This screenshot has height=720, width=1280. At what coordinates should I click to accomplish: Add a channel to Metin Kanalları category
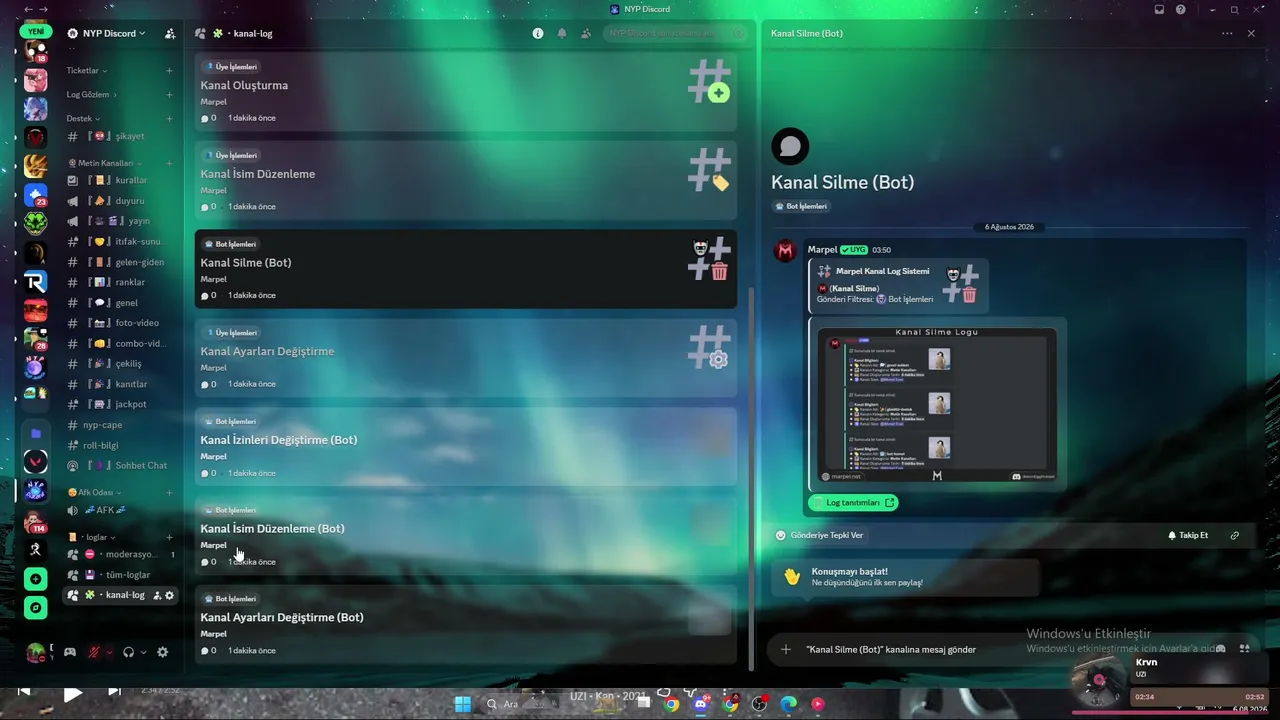click(169, 163)
